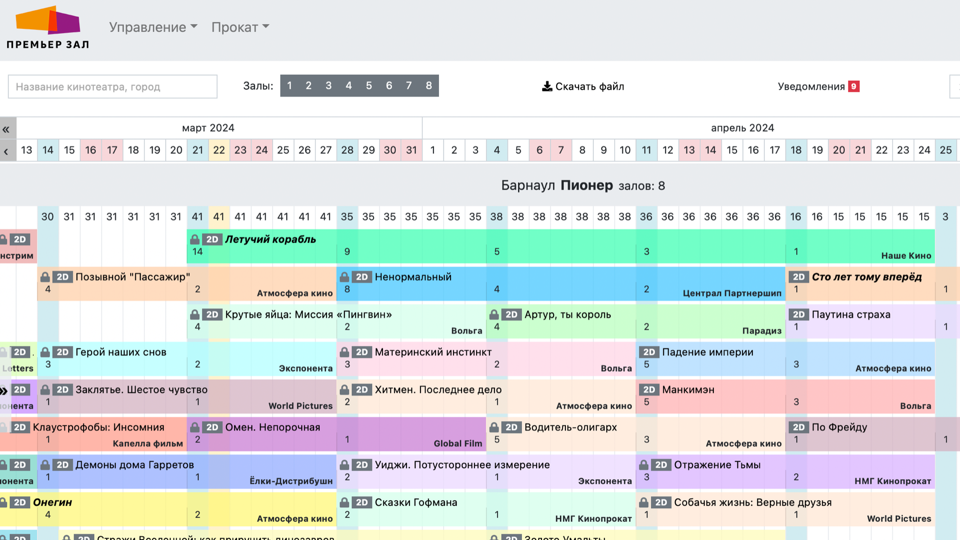The image size is (960, 540).
Task: Toggle hall 5 filter button
Action: coord(369,86)
